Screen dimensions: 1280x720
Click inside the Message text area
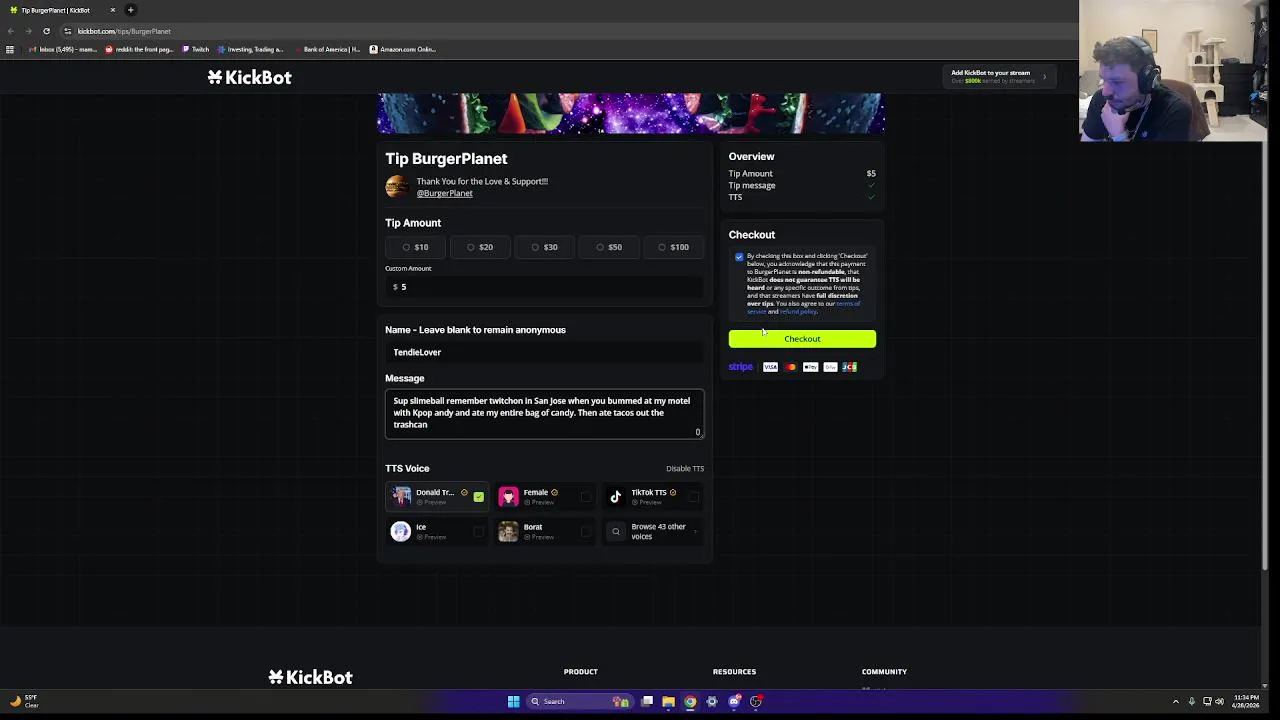click(545, 413)
